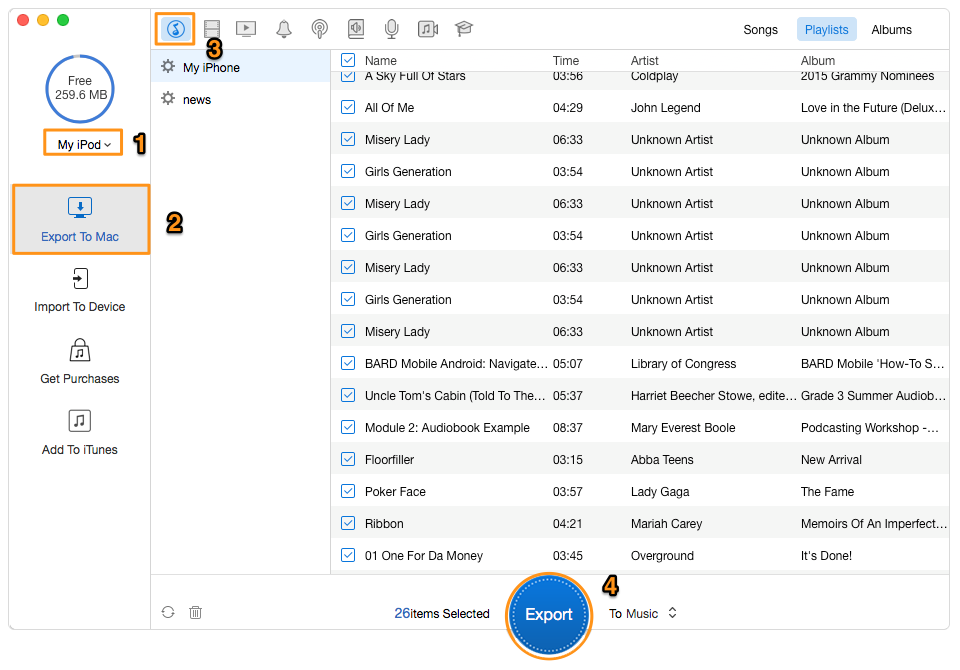960x670 pixels.
Task: Select the My iPhone playlist
Action: point(241,67)
